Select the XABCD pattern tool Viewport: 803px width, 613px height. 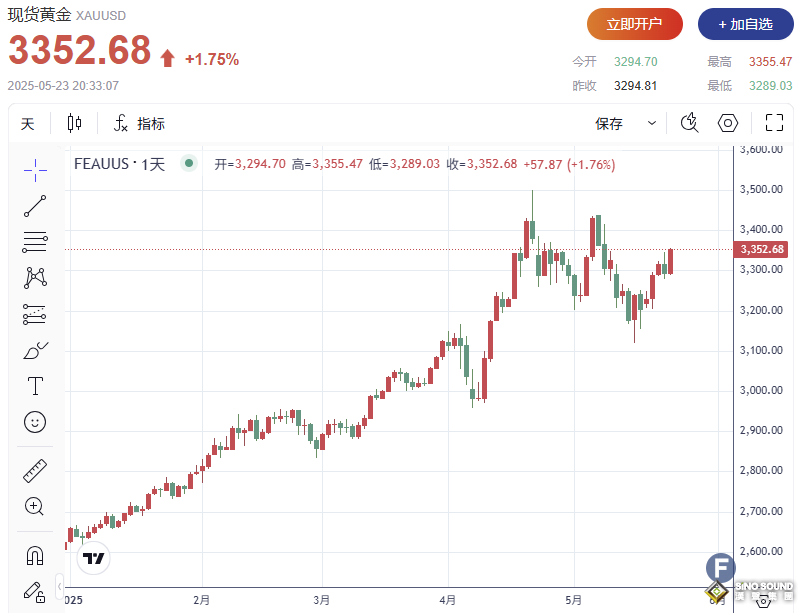(35, 278)
